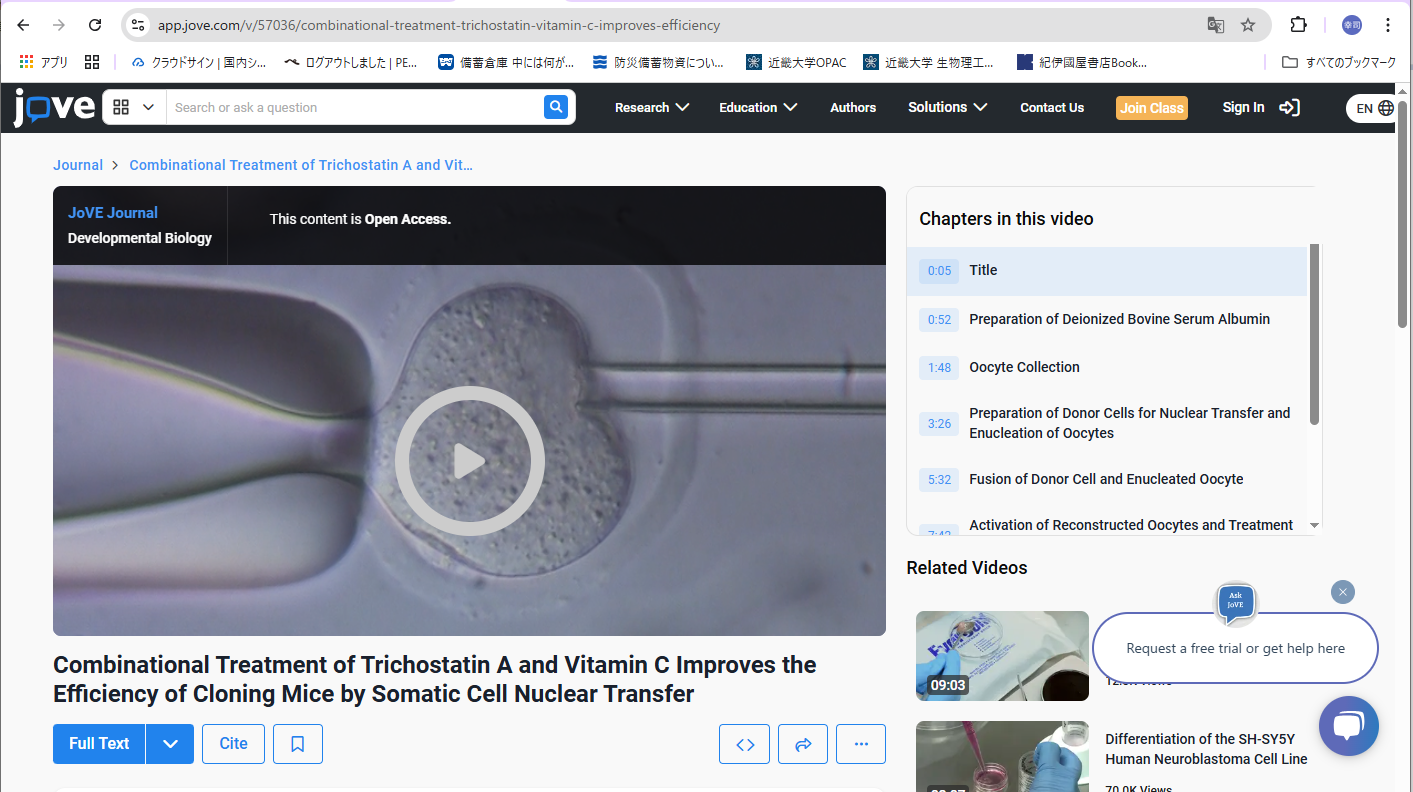
Task: Open the blue chat widget icon
Action: pyautogui.click(x=1348, y=726)
